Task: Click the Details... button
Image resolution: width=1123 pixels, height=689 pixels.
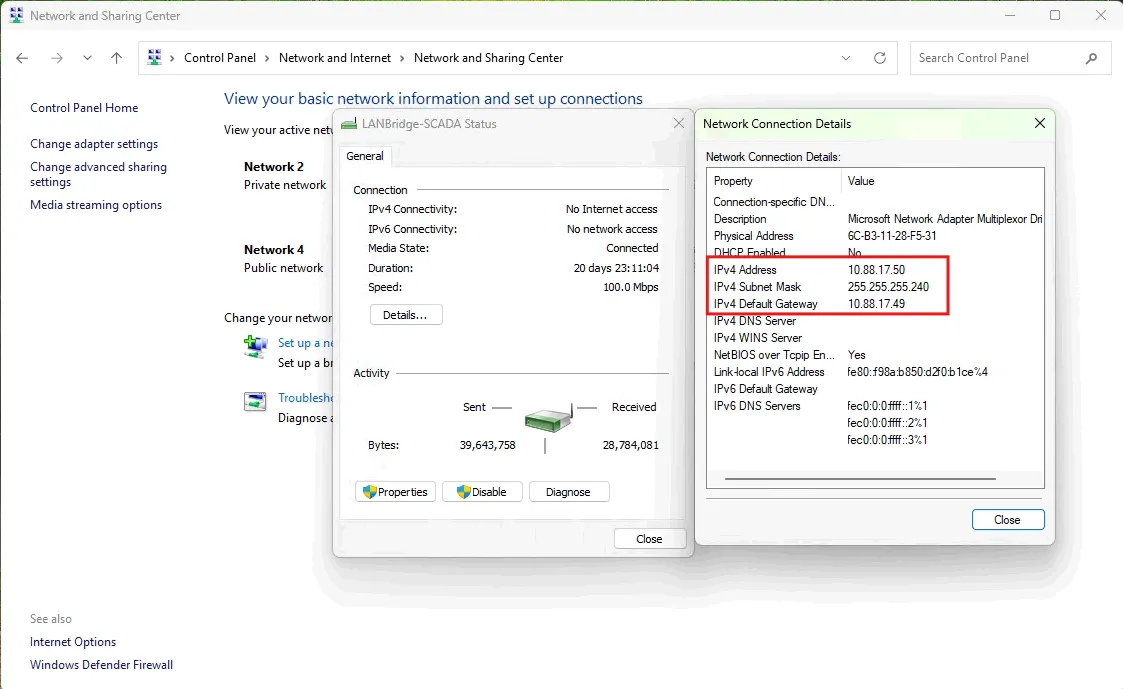Action: point(406,315)
